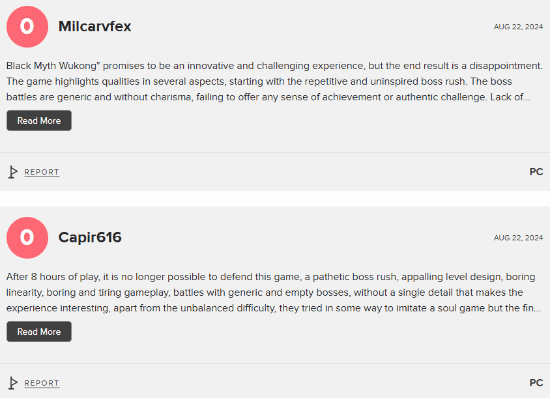Report the Milcarvfex review via REPORT link
Image resolution: width=550 pixels, height=398 pixels.
pyautogui.click(x=41, y=172)
